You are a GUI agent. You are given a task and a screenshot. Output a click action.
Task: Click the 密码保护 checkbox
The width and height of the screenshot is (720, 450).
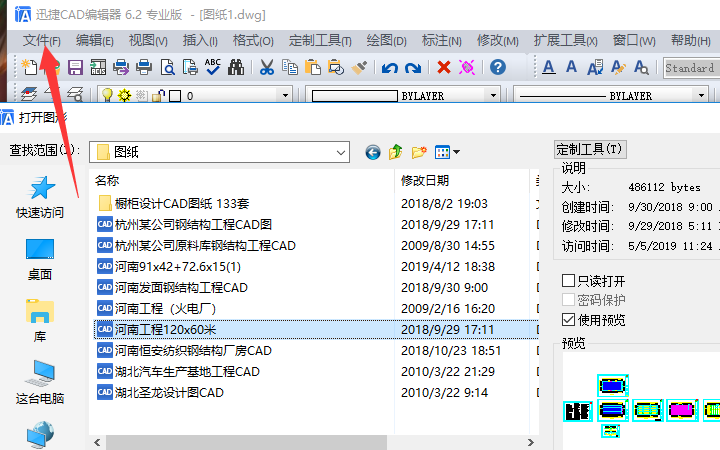tap(568, 299)
